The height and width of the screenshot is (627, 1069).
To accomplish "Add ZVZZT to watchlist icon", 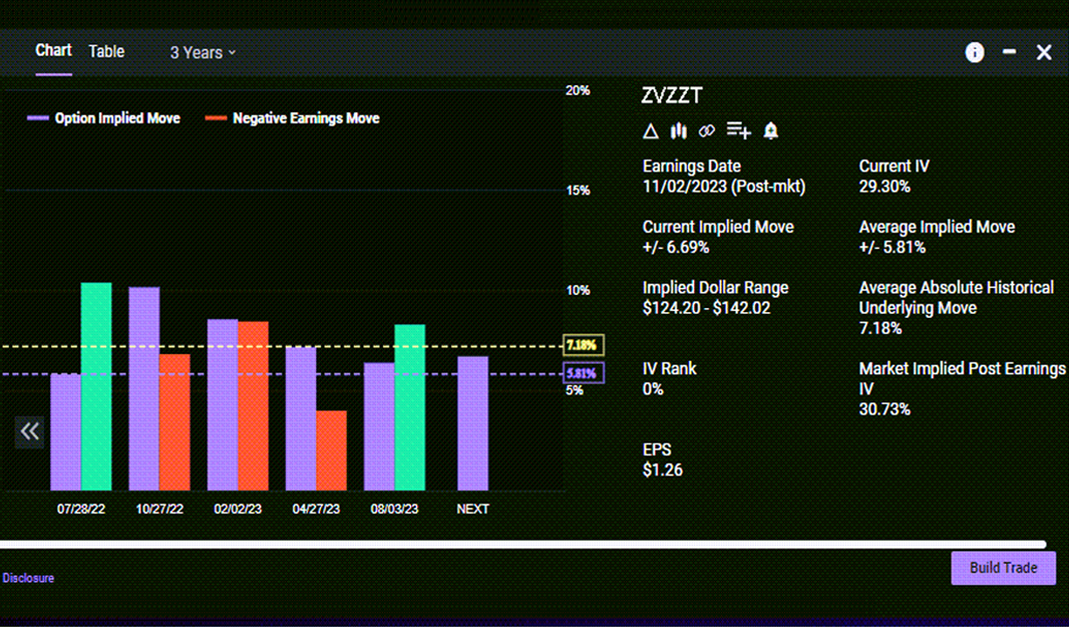I will (739, 131).
